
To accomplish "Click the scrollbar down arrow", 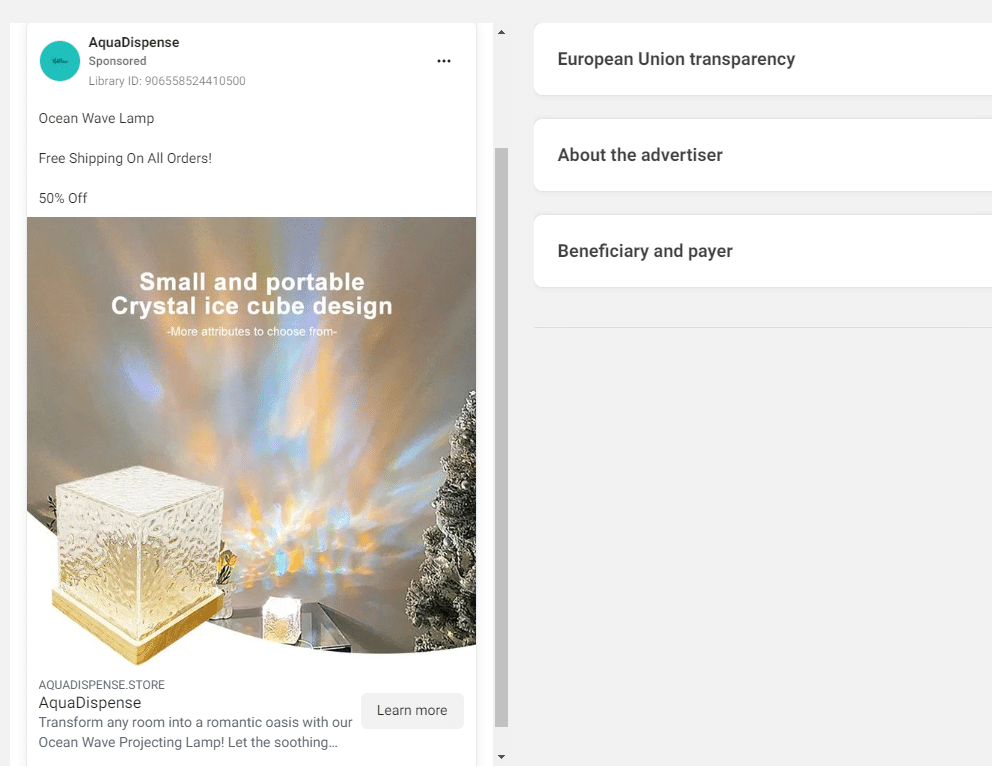I will click(x=502, y=757).
